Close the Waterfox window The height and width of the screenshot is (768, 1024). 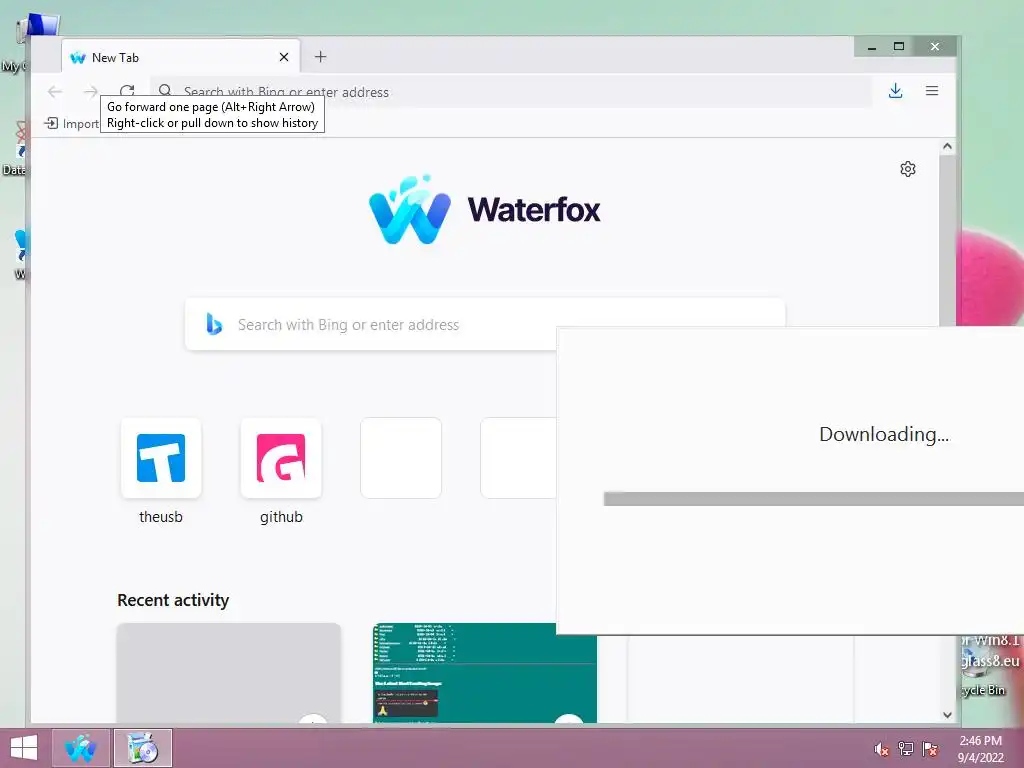[935, 47]
